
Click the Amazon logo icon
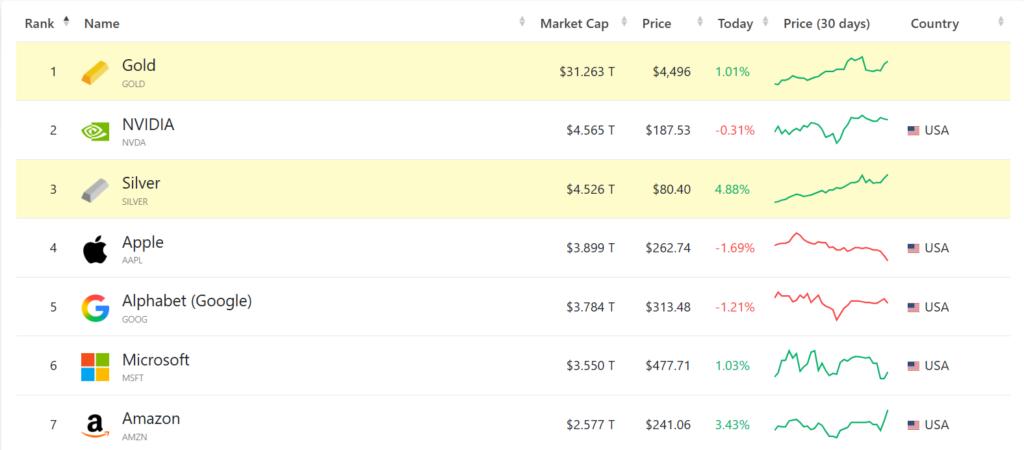point(95,426)
